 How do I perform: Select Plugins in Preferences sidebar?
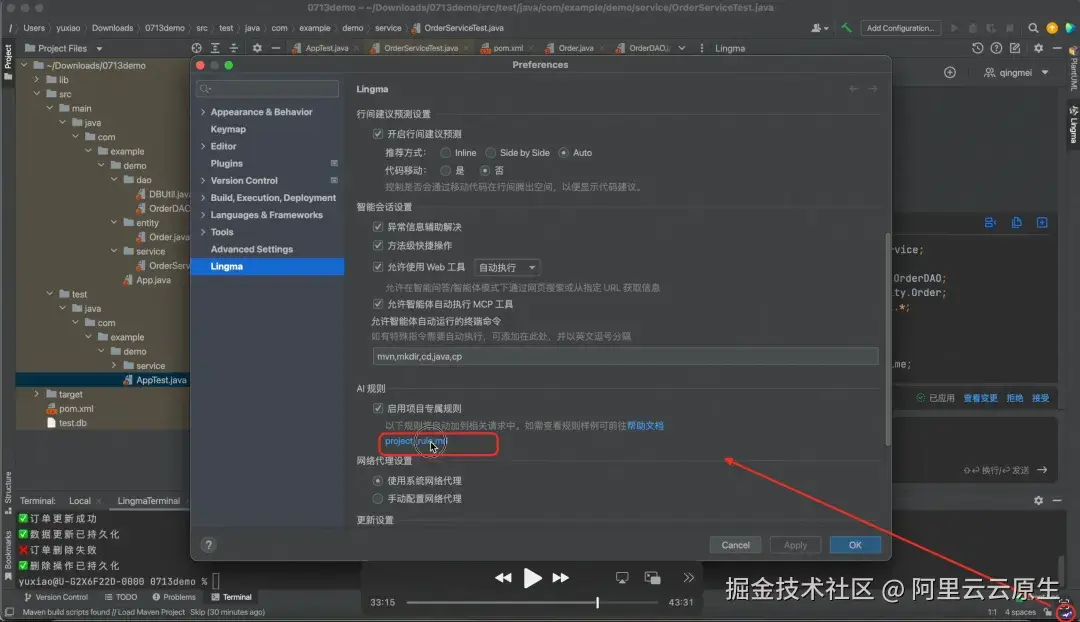[x=227, y=163]
